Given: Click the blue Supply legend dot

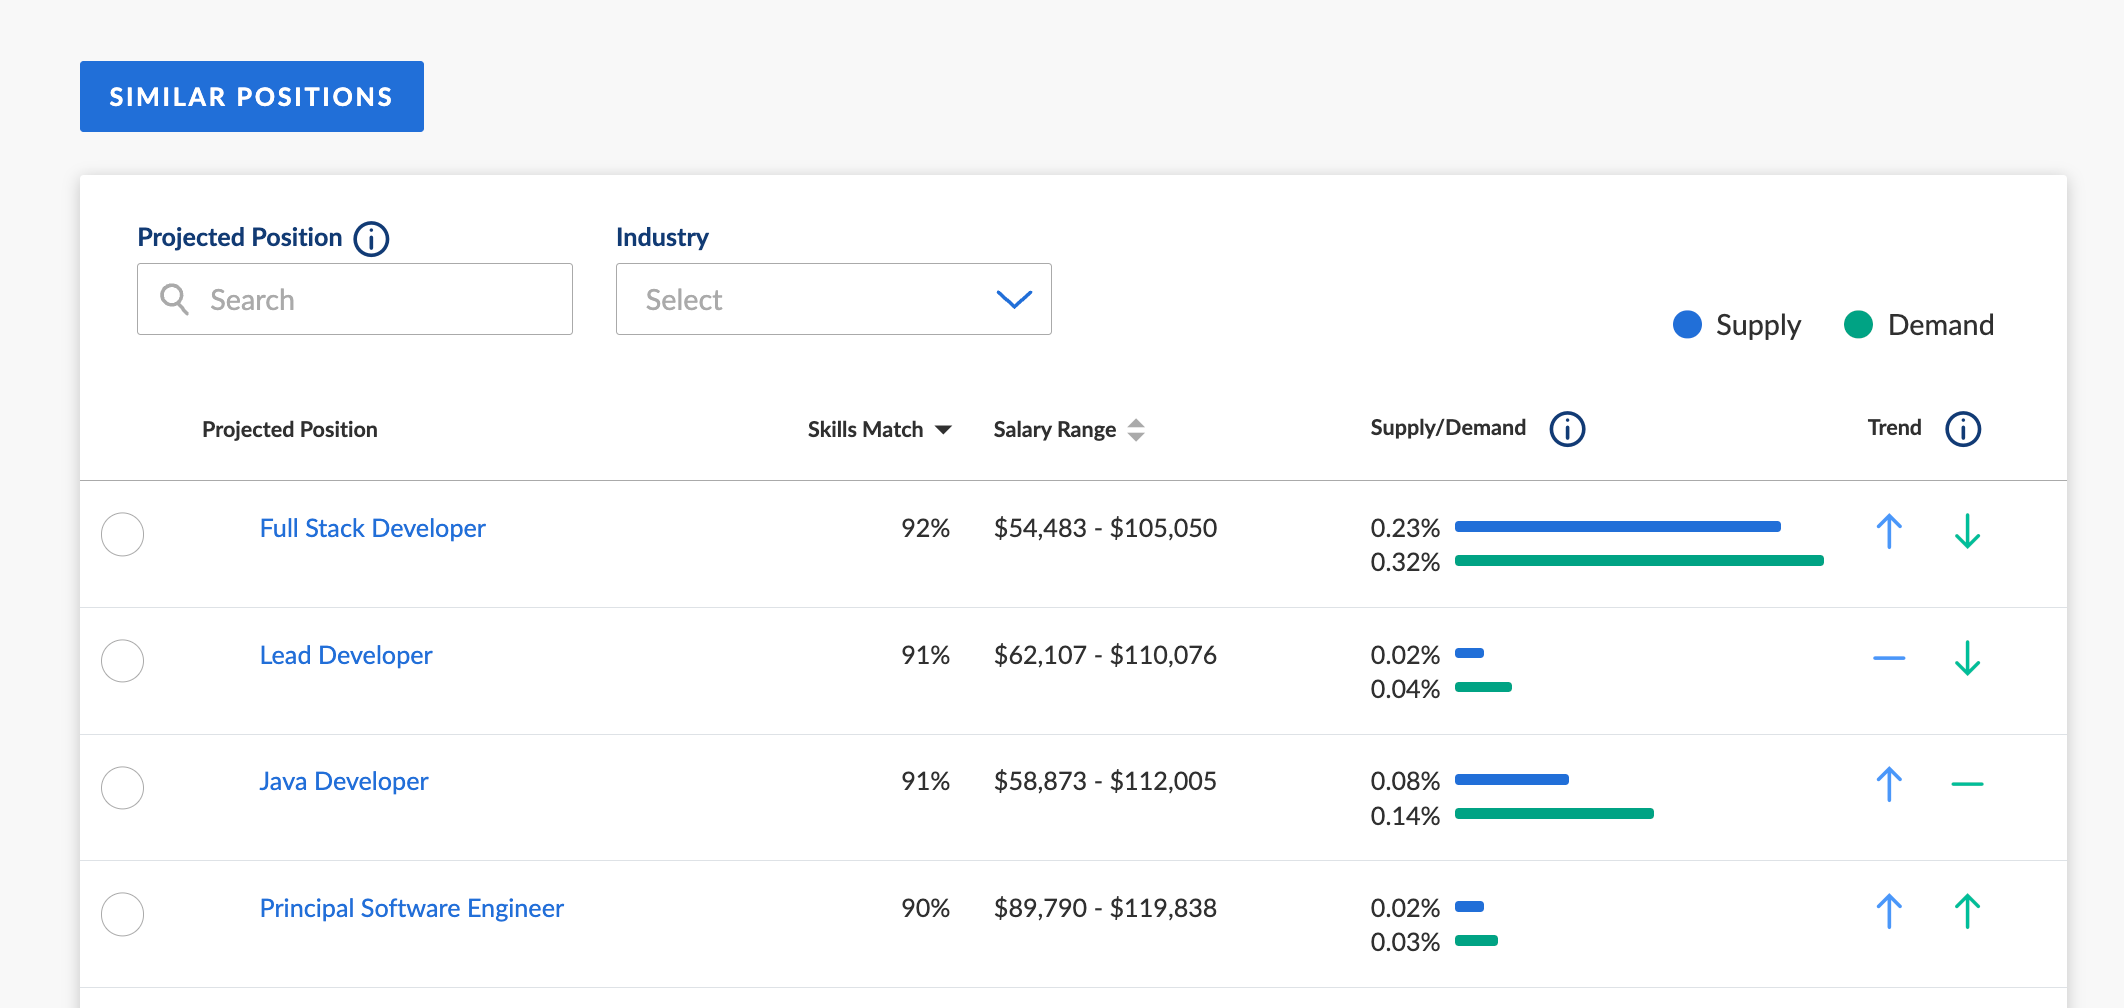Looking at the screenshot, I should point(1687,324).
